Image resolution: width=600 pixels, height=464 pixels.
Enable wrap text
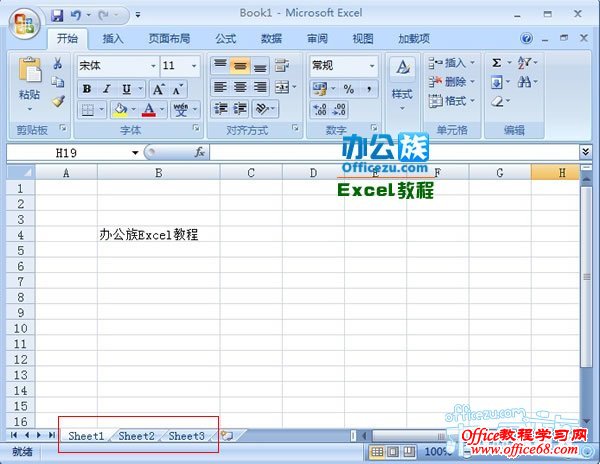point(282,65)
